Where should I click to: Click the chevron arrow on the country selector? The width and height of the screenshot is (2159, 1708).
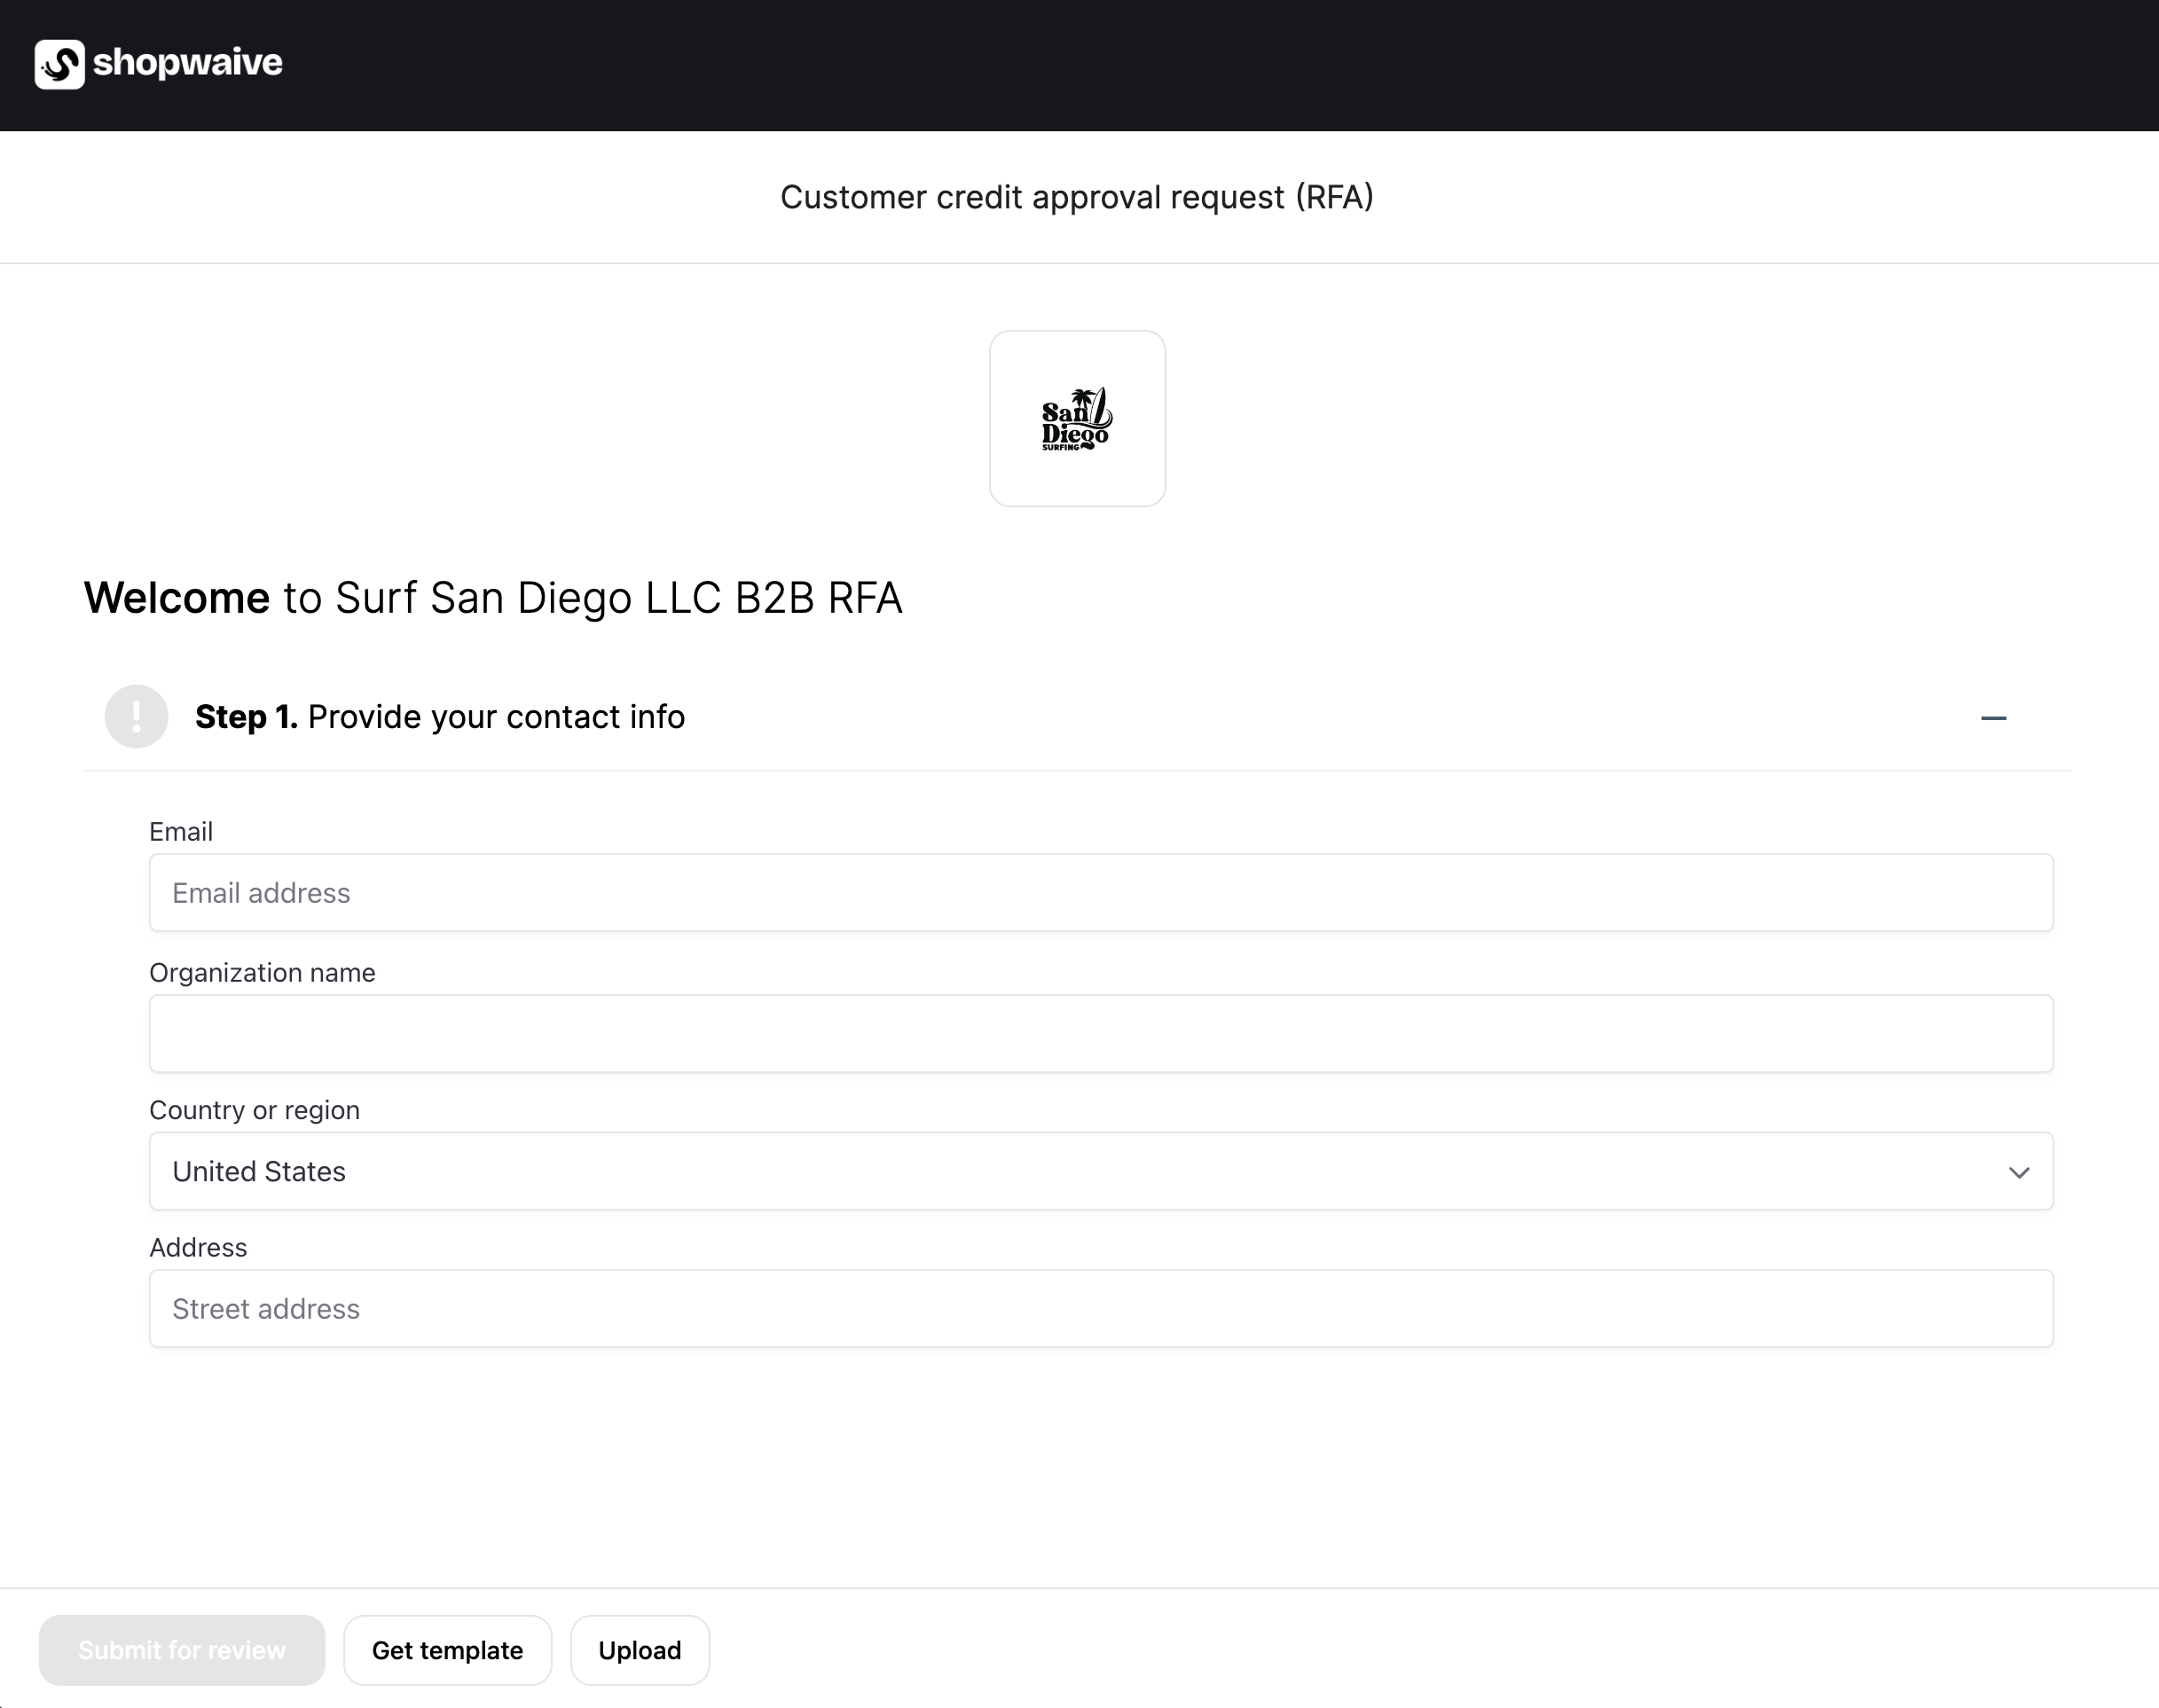[x=2019, y=1172]
